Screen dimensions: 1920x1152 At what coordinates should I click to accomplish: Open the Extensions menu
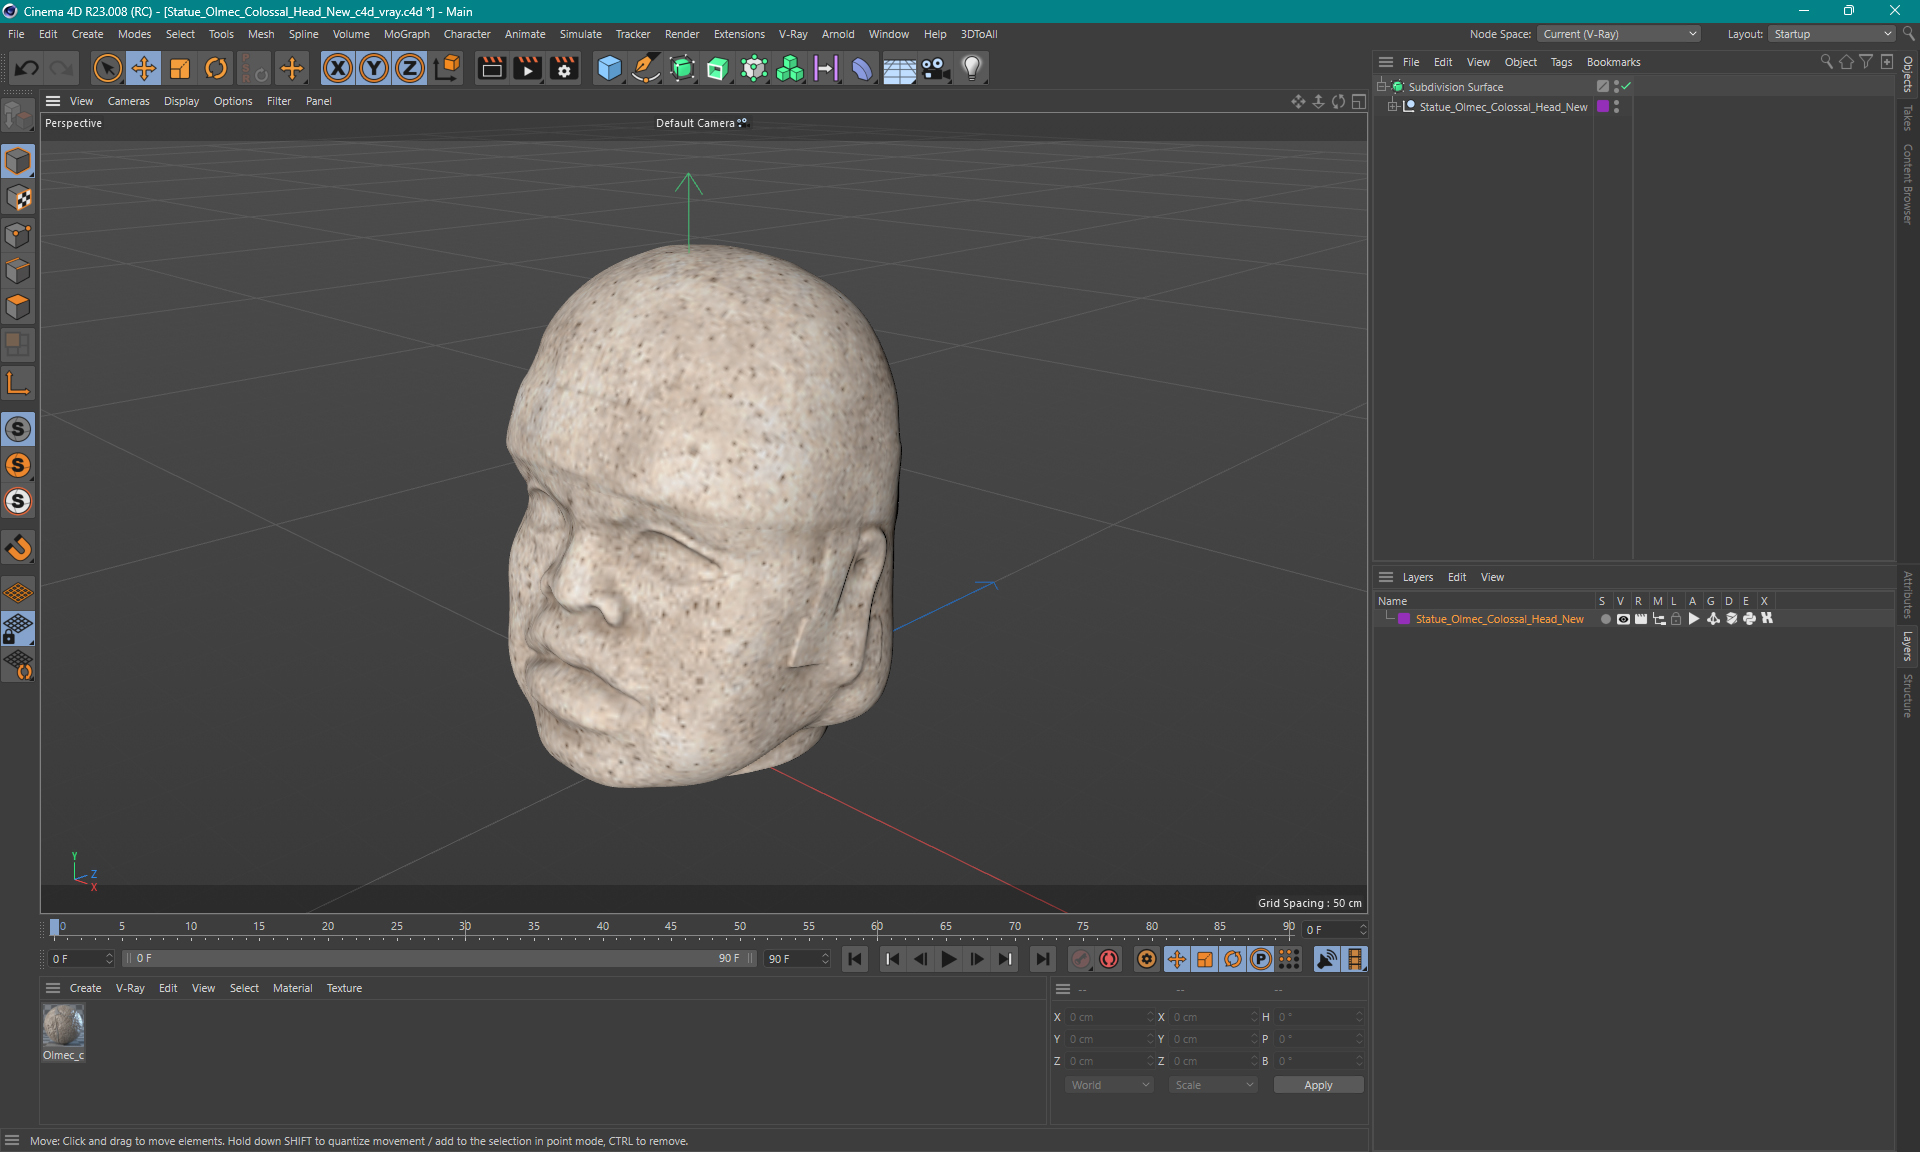coord(739,34)
